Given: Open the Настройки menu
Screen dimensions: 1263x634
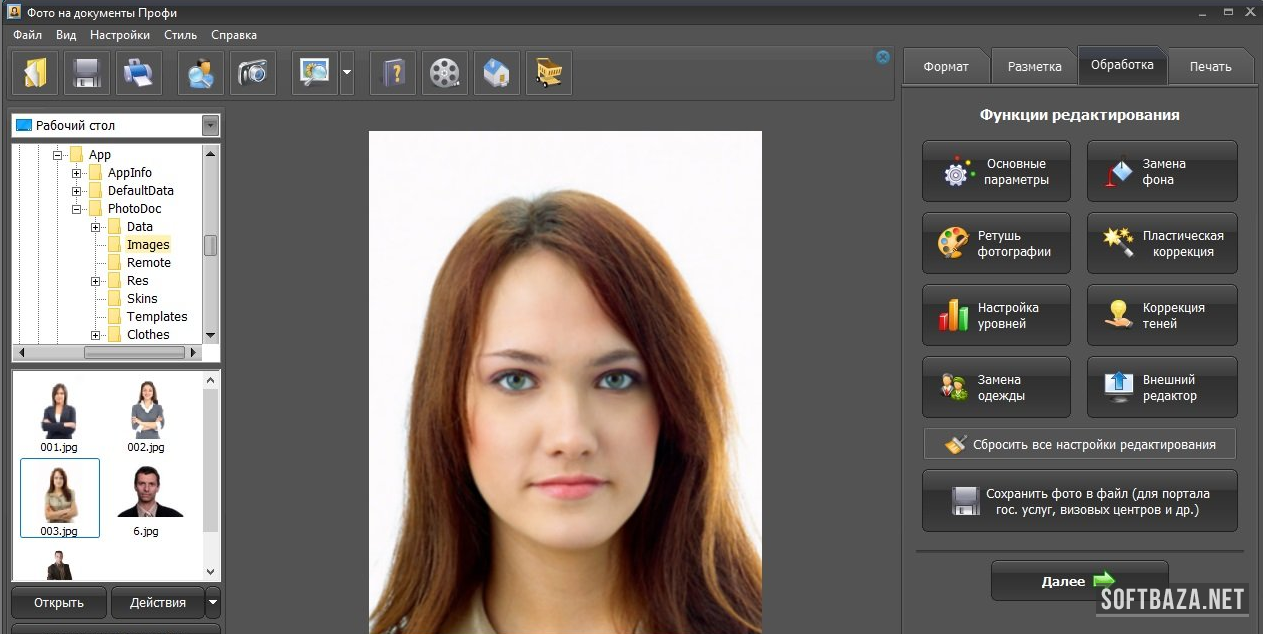Looking at the screenshot, I should click(x=119, y=35).
